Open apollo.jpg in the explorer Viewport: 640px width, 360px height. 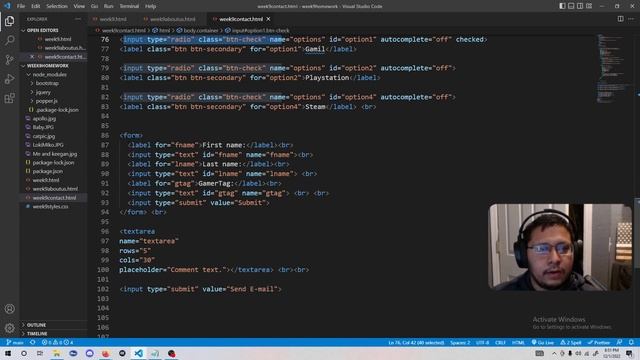click(x=44, y=119)
